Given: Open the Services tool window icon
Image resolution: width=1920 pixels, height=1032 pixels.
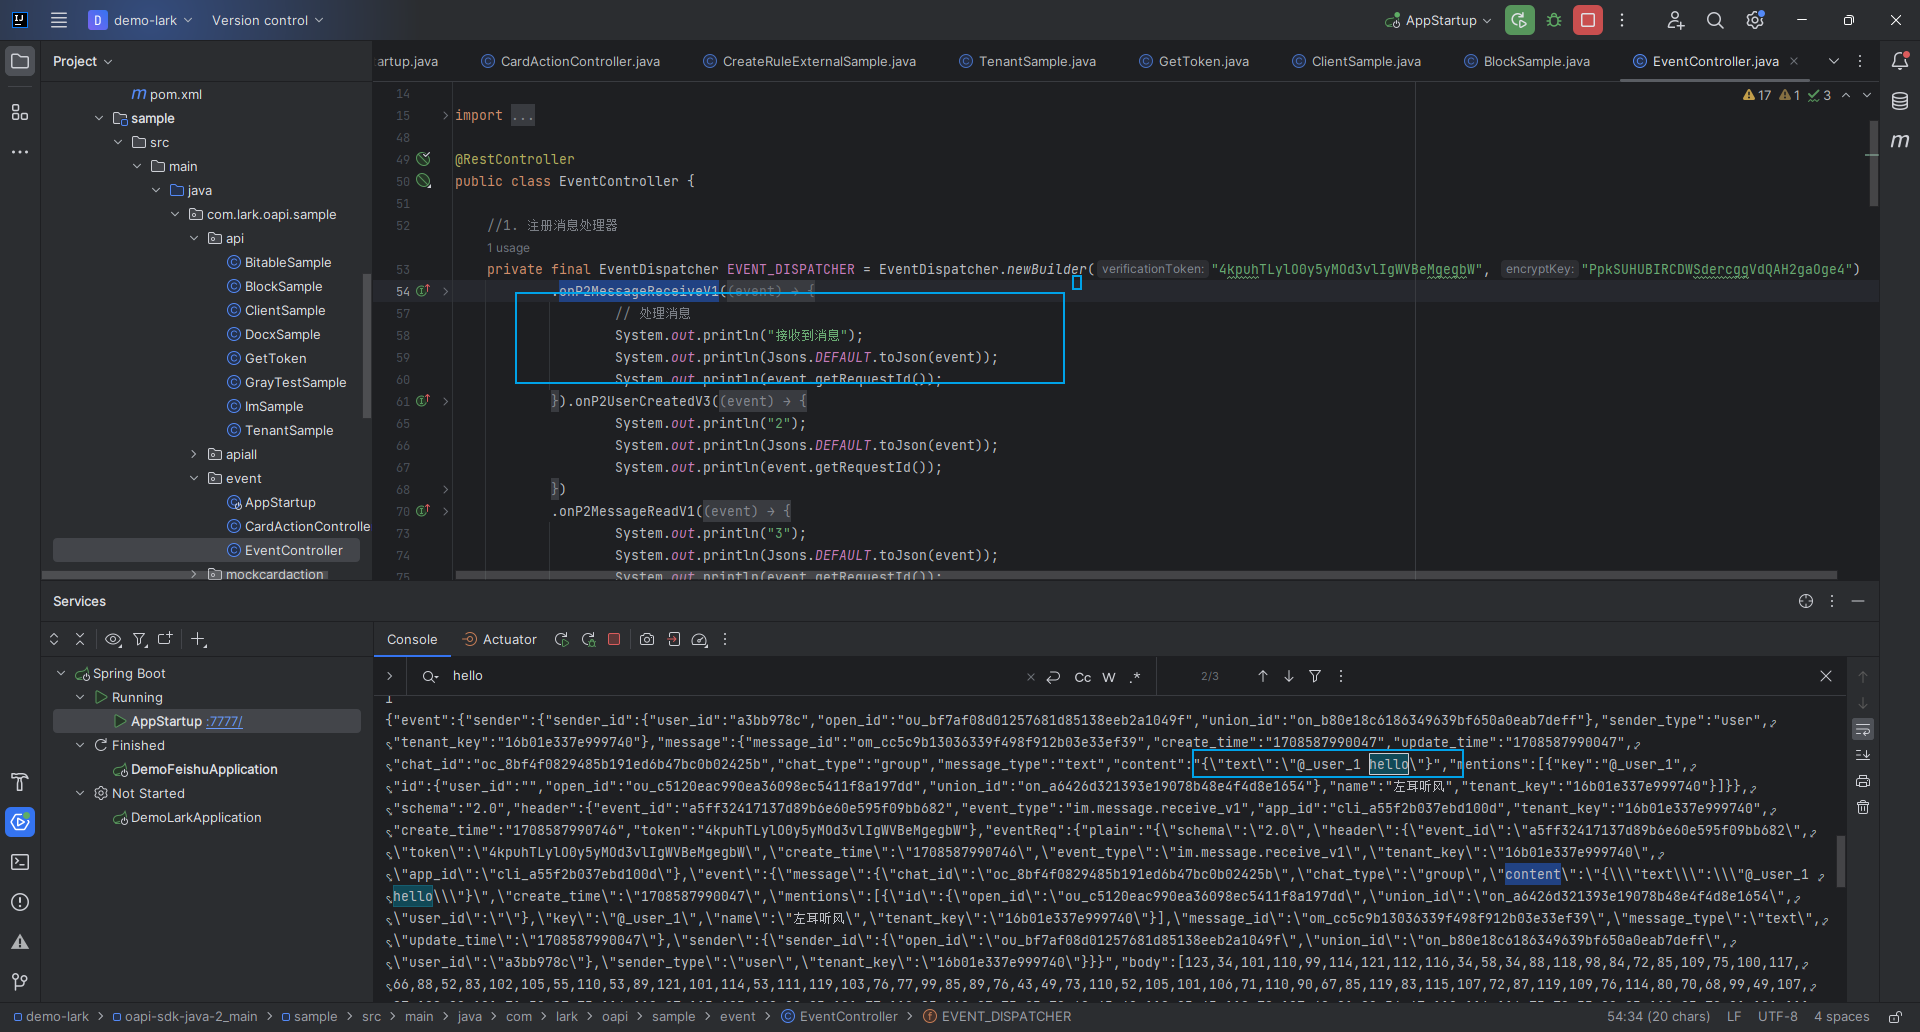Looking at the screenshot, I should tap(20, 822).
